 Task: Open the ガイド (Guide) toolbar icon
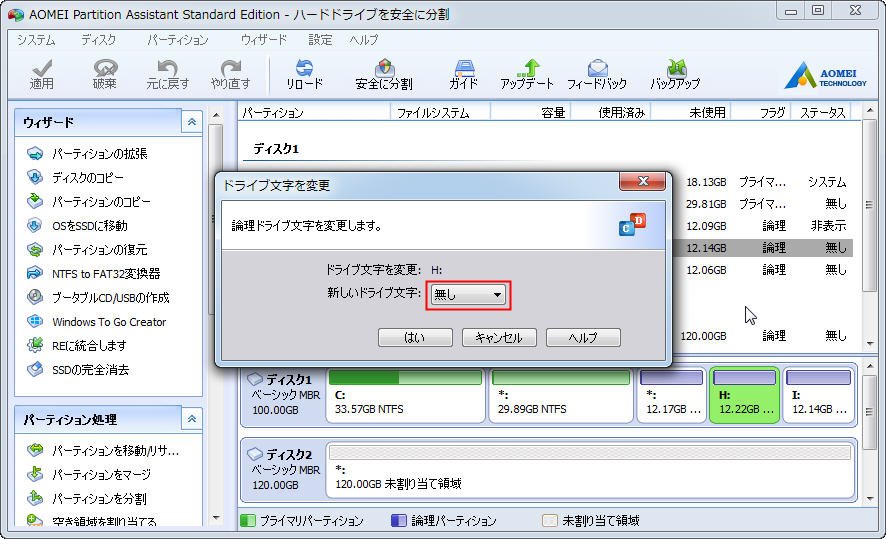click(x=463, y=75)
